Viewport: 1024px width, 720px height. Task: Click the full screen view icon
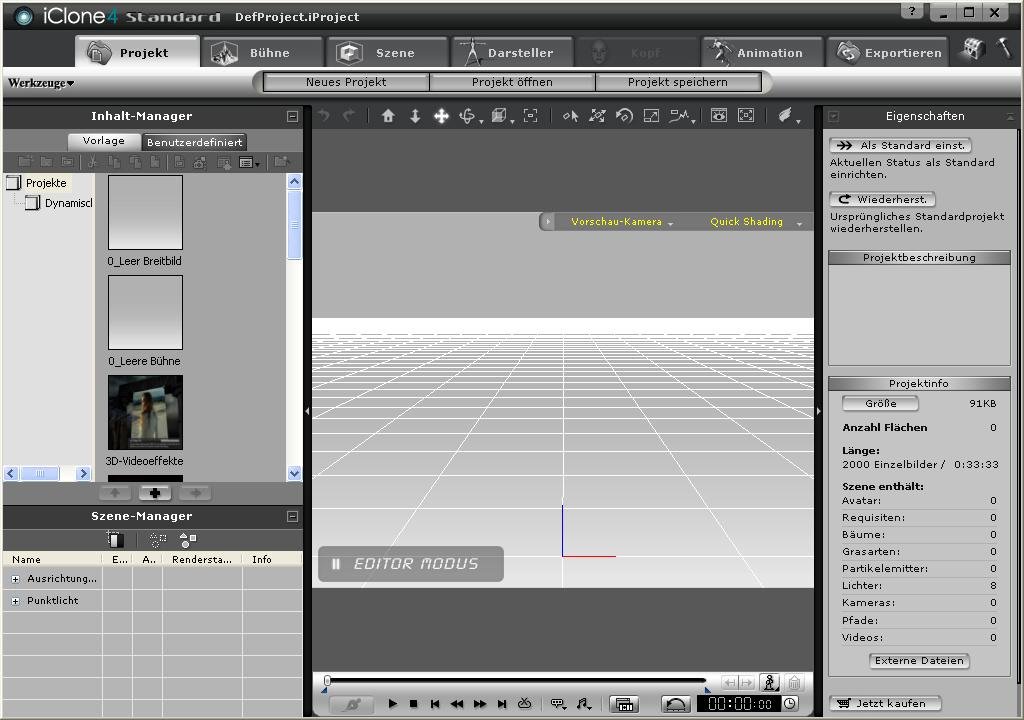tap(746, 116)
